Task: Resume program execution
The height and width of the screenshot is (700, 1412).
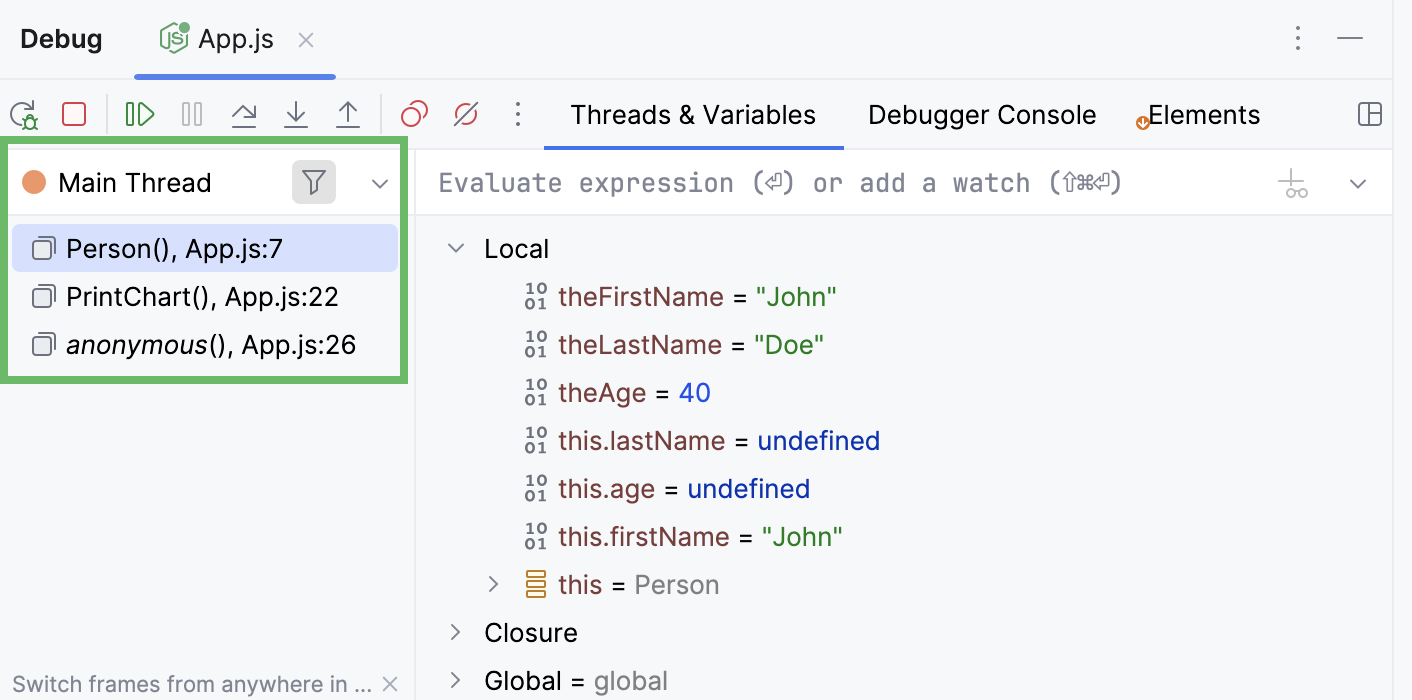Action: click(x=140, y=115)
